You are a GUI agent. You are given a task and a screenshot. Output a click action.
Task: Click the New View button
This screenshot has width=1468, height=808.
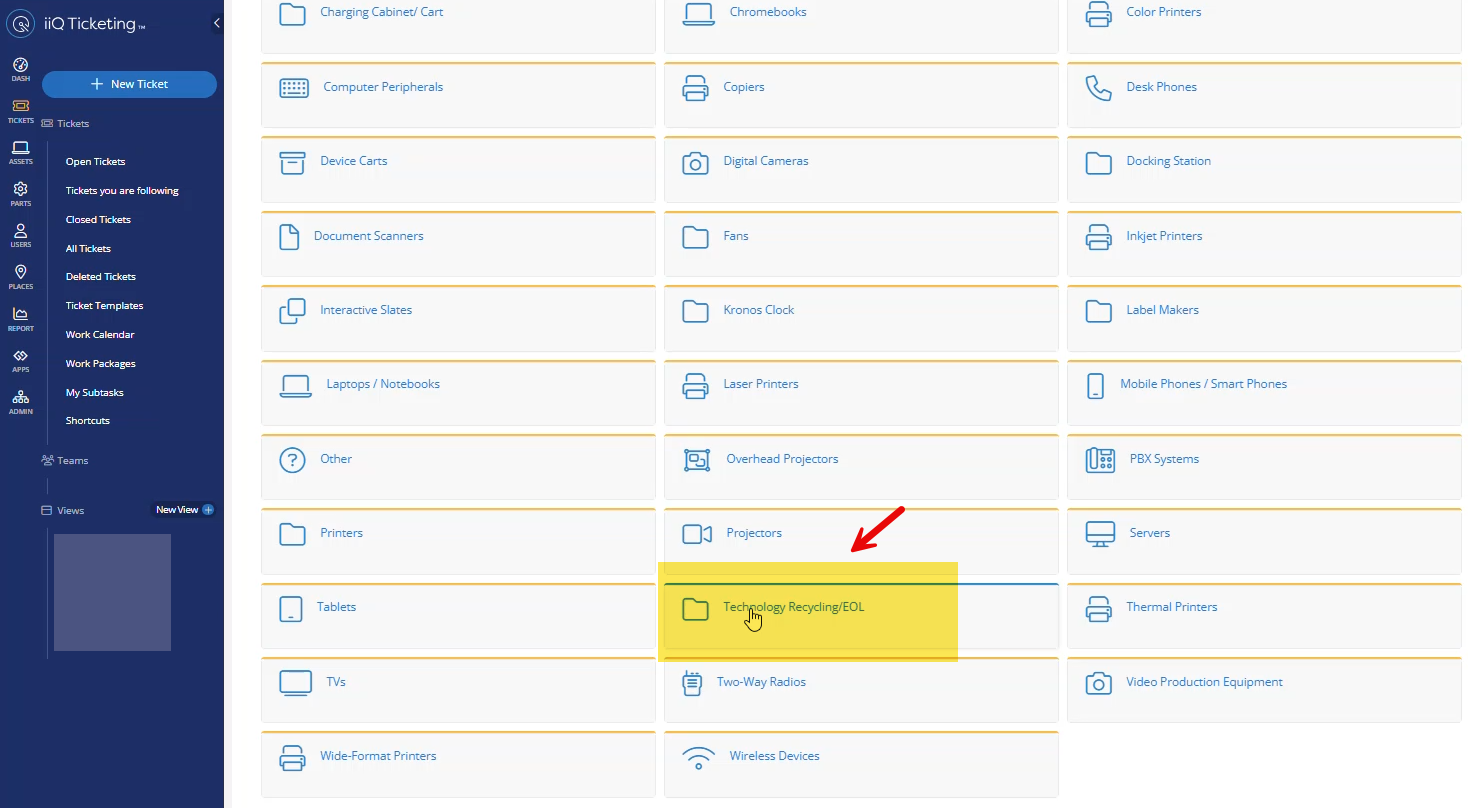pos(183,509)
